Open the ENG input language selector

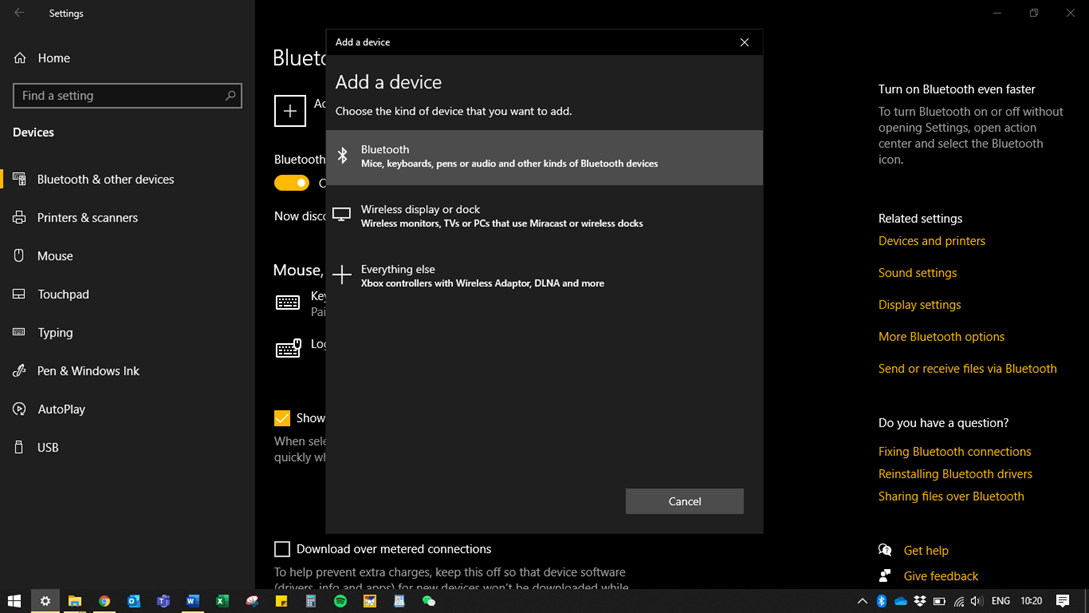1000,601
